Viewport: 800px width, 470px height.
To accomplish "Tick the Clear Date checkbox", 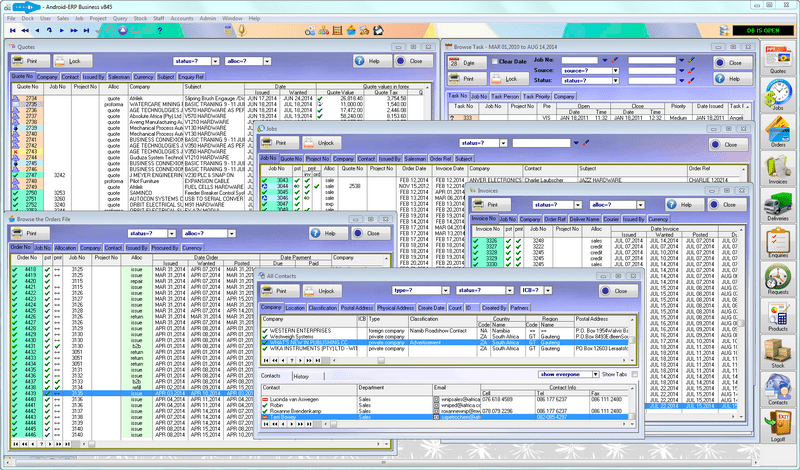I will pyautogui.click(x=493, y=62).
